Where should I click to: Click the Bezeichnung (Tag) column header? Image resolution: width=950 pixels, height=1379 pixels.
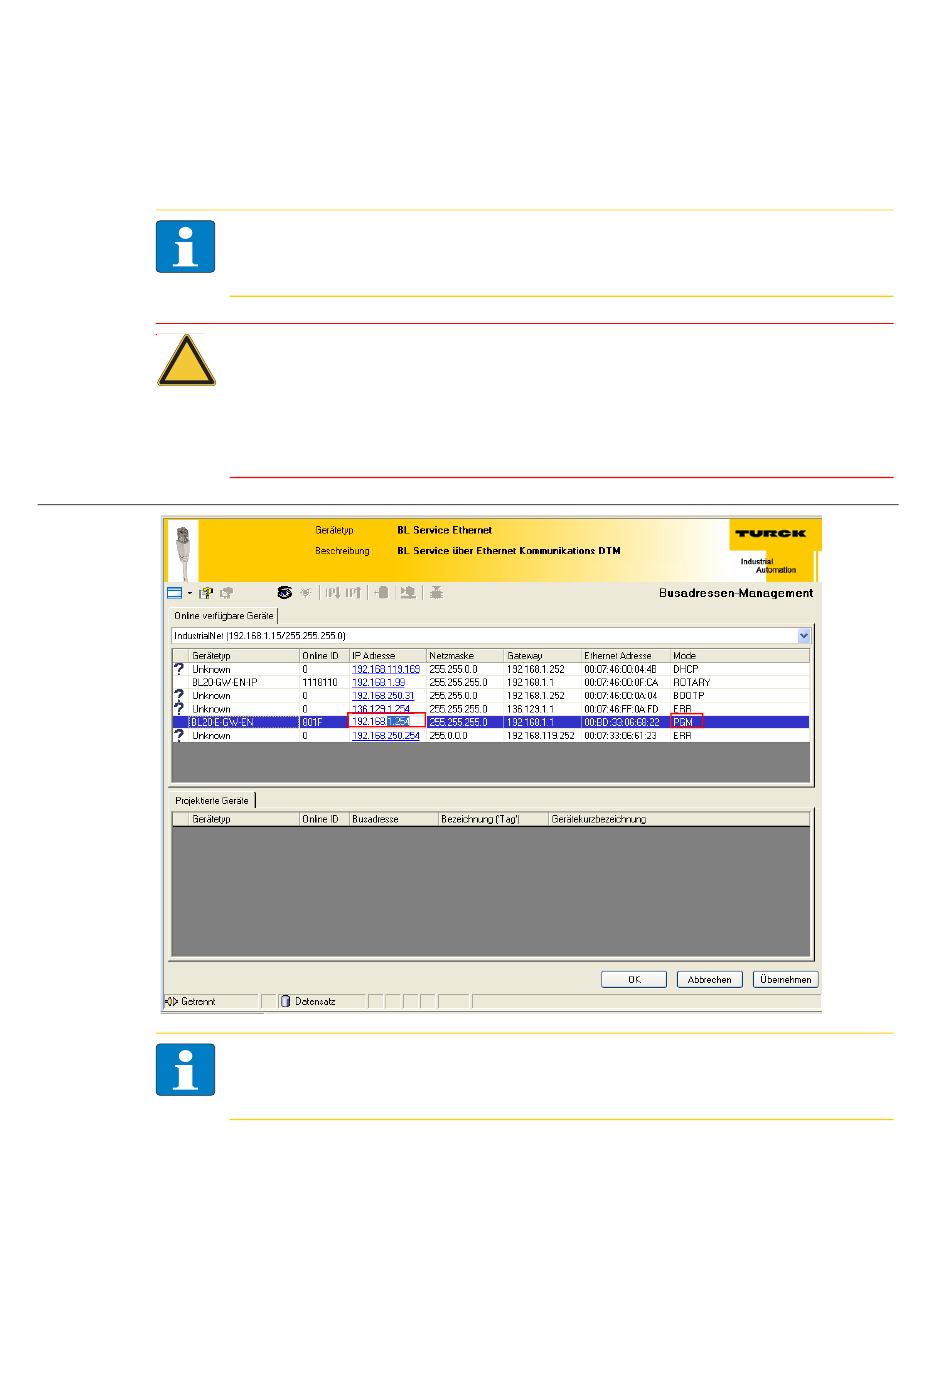point(493,819)
